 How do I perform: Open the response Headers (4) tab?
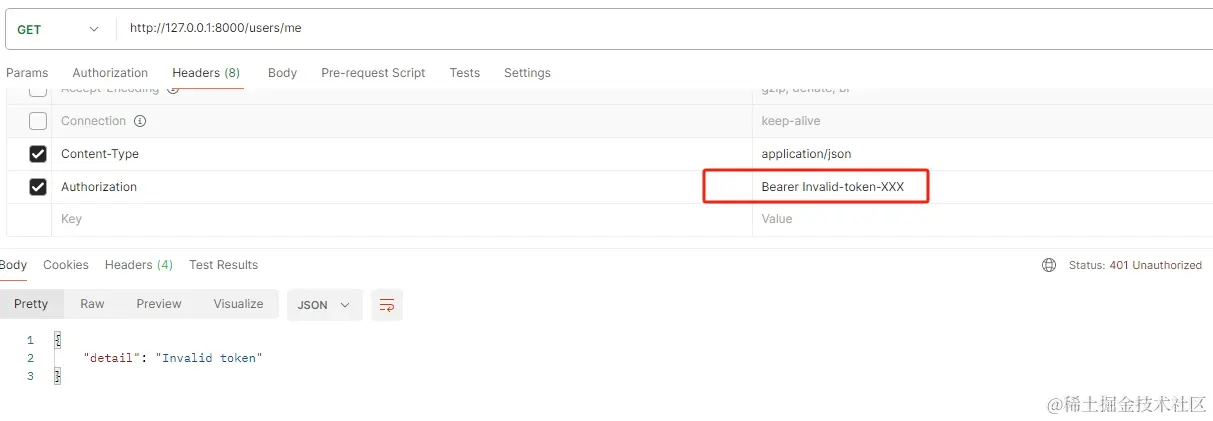click(139, 265)
